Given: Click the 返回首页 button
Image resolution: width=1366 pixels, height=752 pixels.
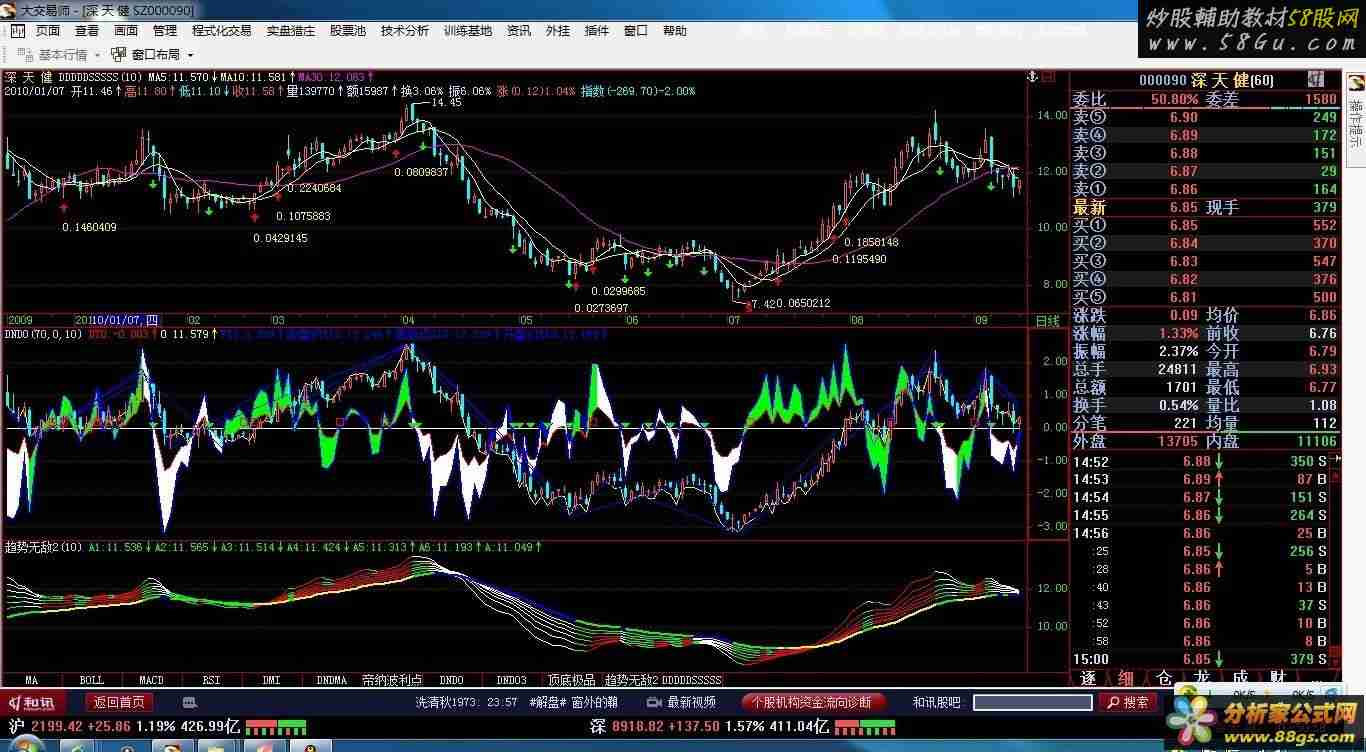Looking at the screenshot, I should point(120,702).
